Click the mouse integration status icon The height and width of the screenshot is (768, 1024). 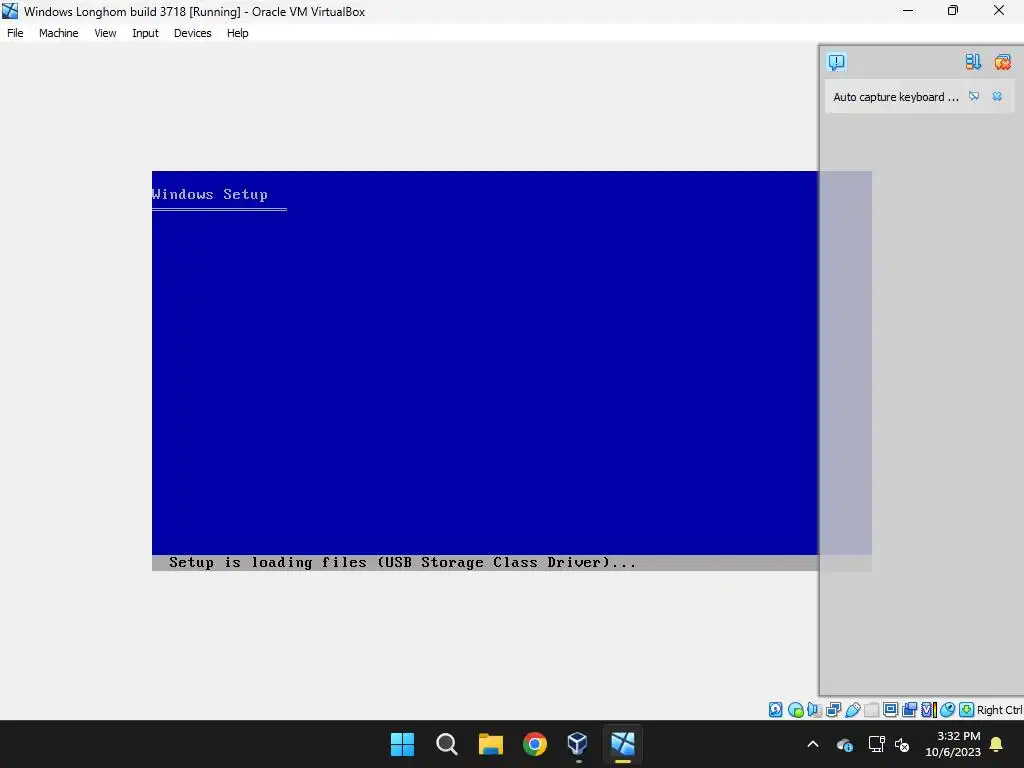(948, 710)
